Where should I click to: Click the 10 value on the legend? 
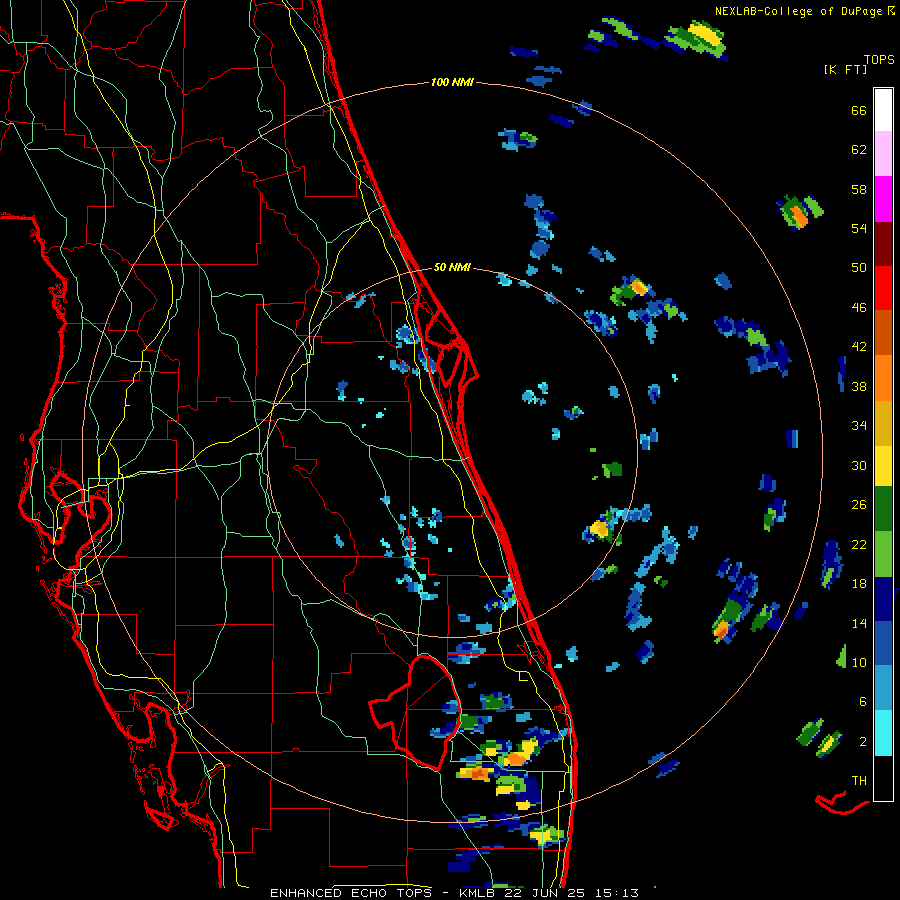pyautogui.click(x=859, y=662)
